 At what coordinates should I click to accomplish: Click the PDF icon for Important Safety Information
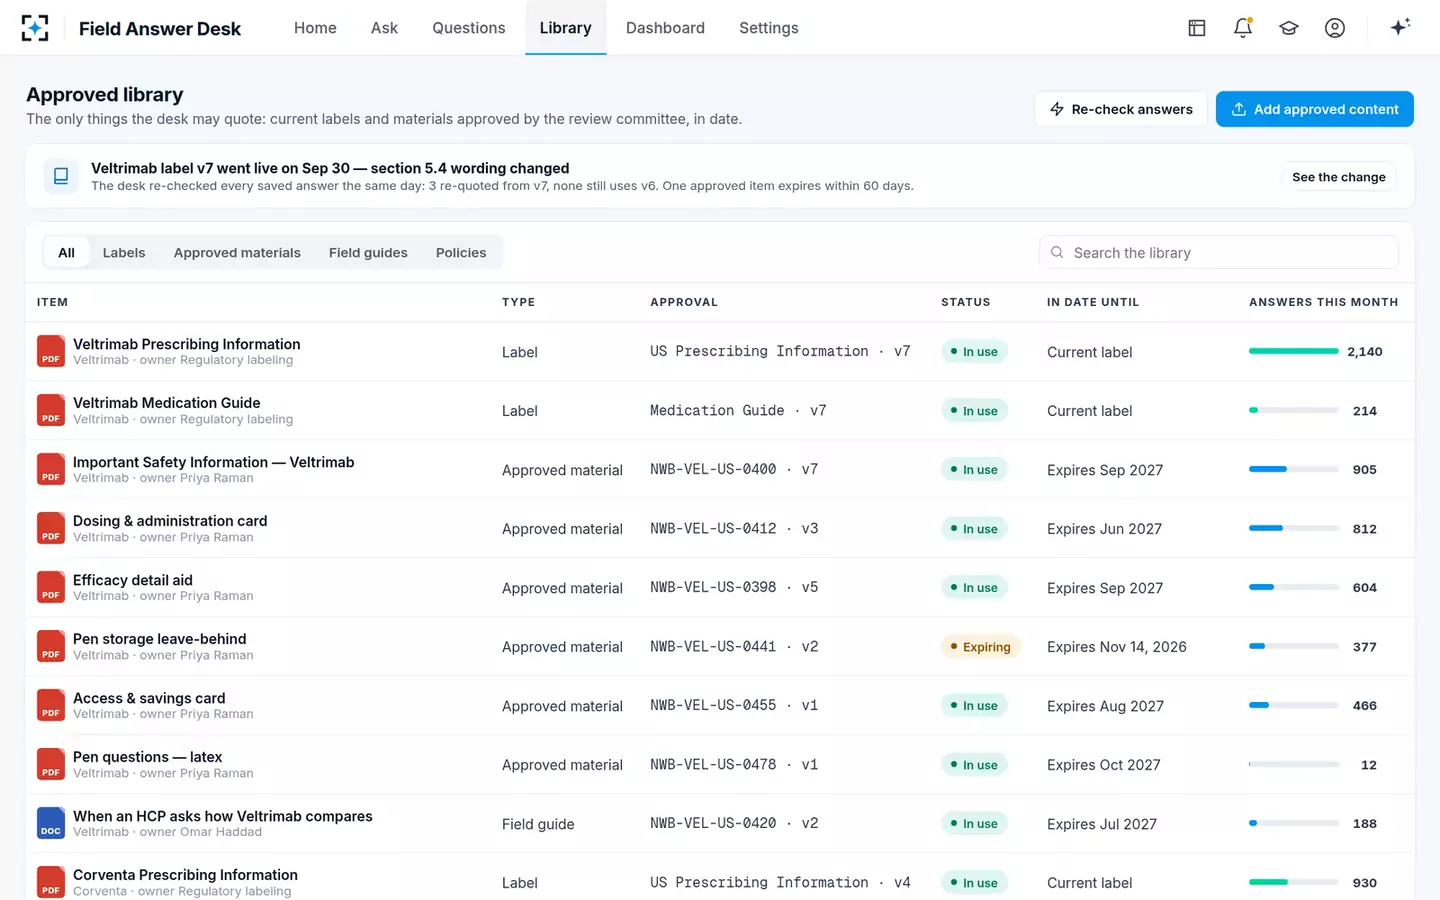tap(51, 469)
